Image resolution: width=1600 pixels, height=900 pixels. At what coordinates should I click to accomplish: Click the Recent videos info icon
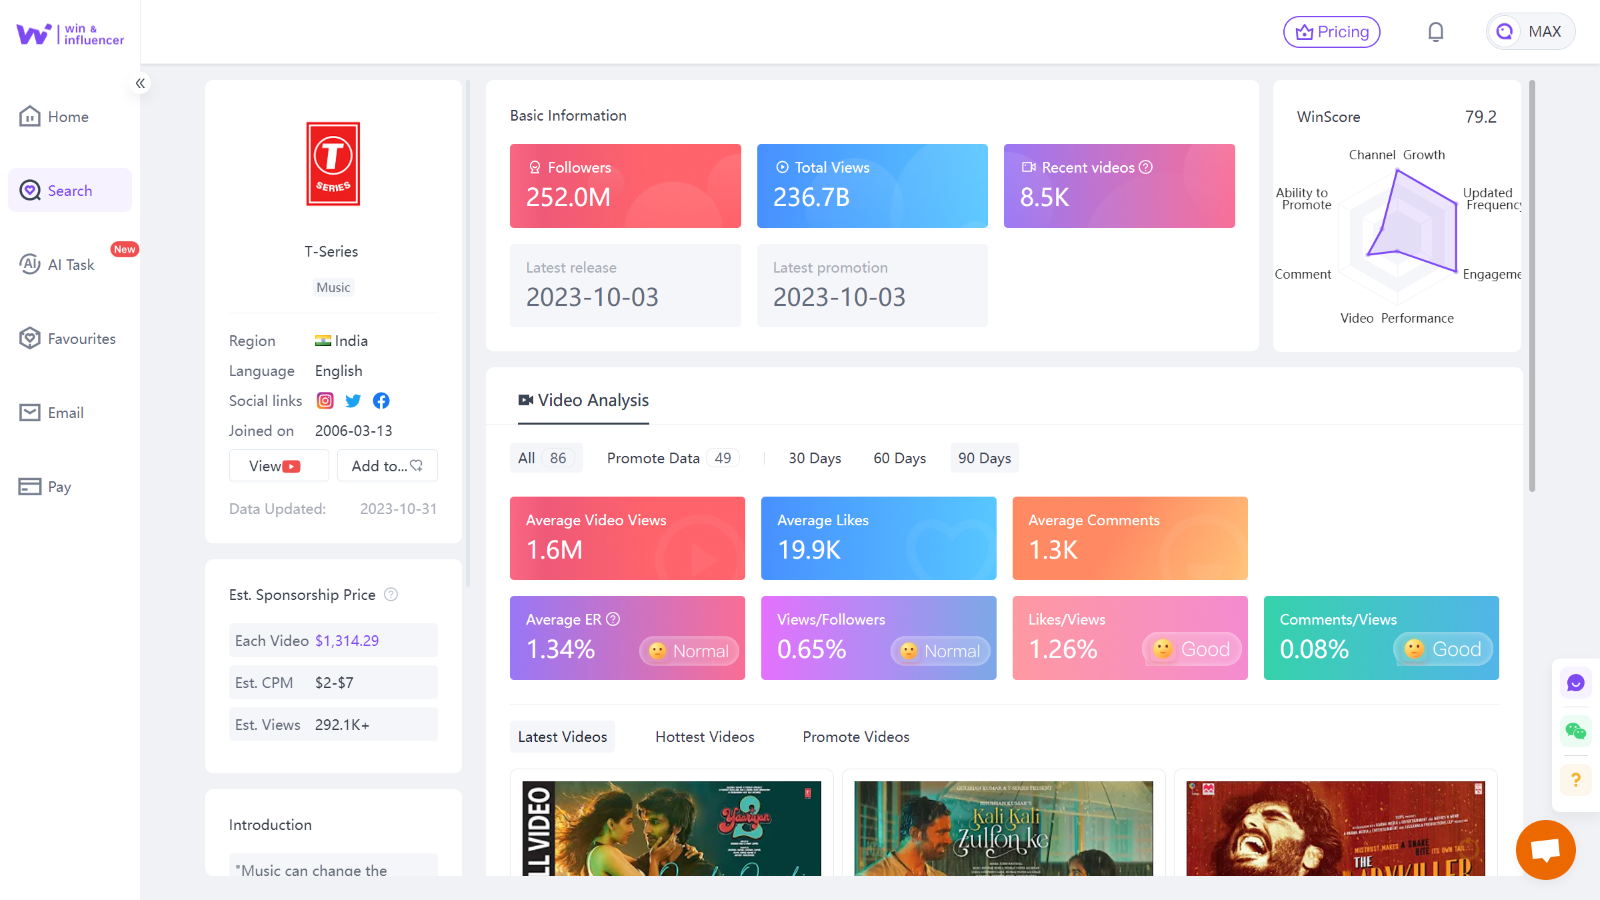pos(1146,167)
